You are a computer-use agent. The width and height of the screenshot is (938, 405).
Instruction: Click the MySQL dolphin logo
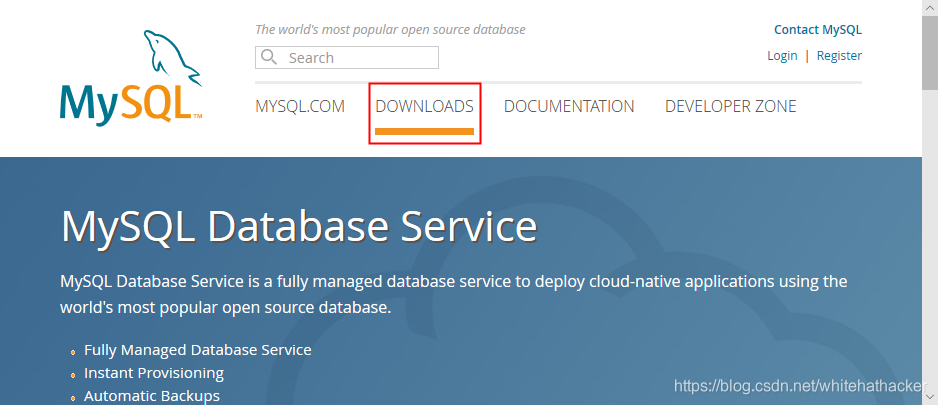coord(131,77)
